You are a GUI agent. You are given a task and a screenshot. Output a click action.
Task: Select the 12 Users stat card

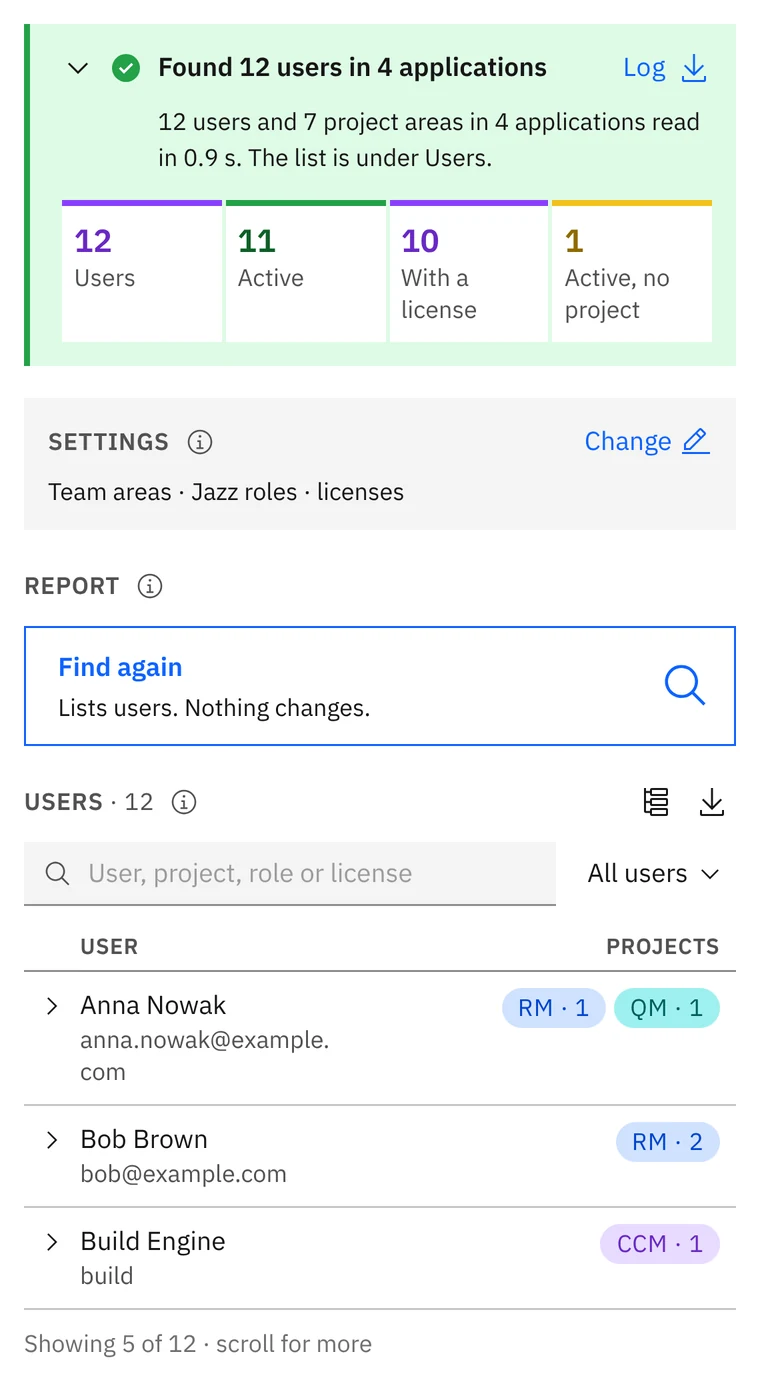142,271
